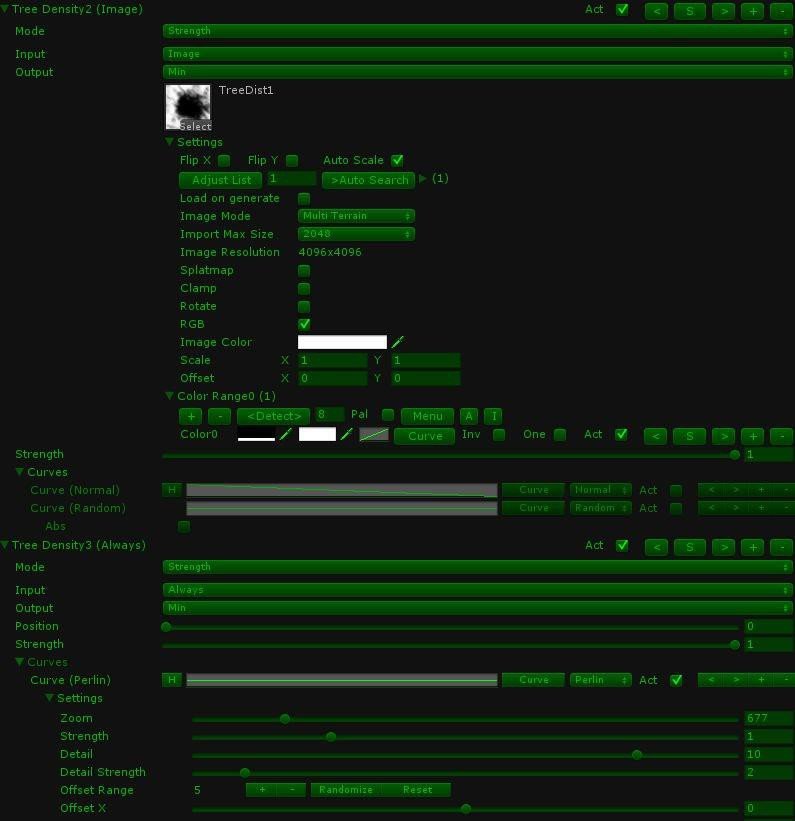Click the Perlin Zoom slider handle

pos(285,719)
